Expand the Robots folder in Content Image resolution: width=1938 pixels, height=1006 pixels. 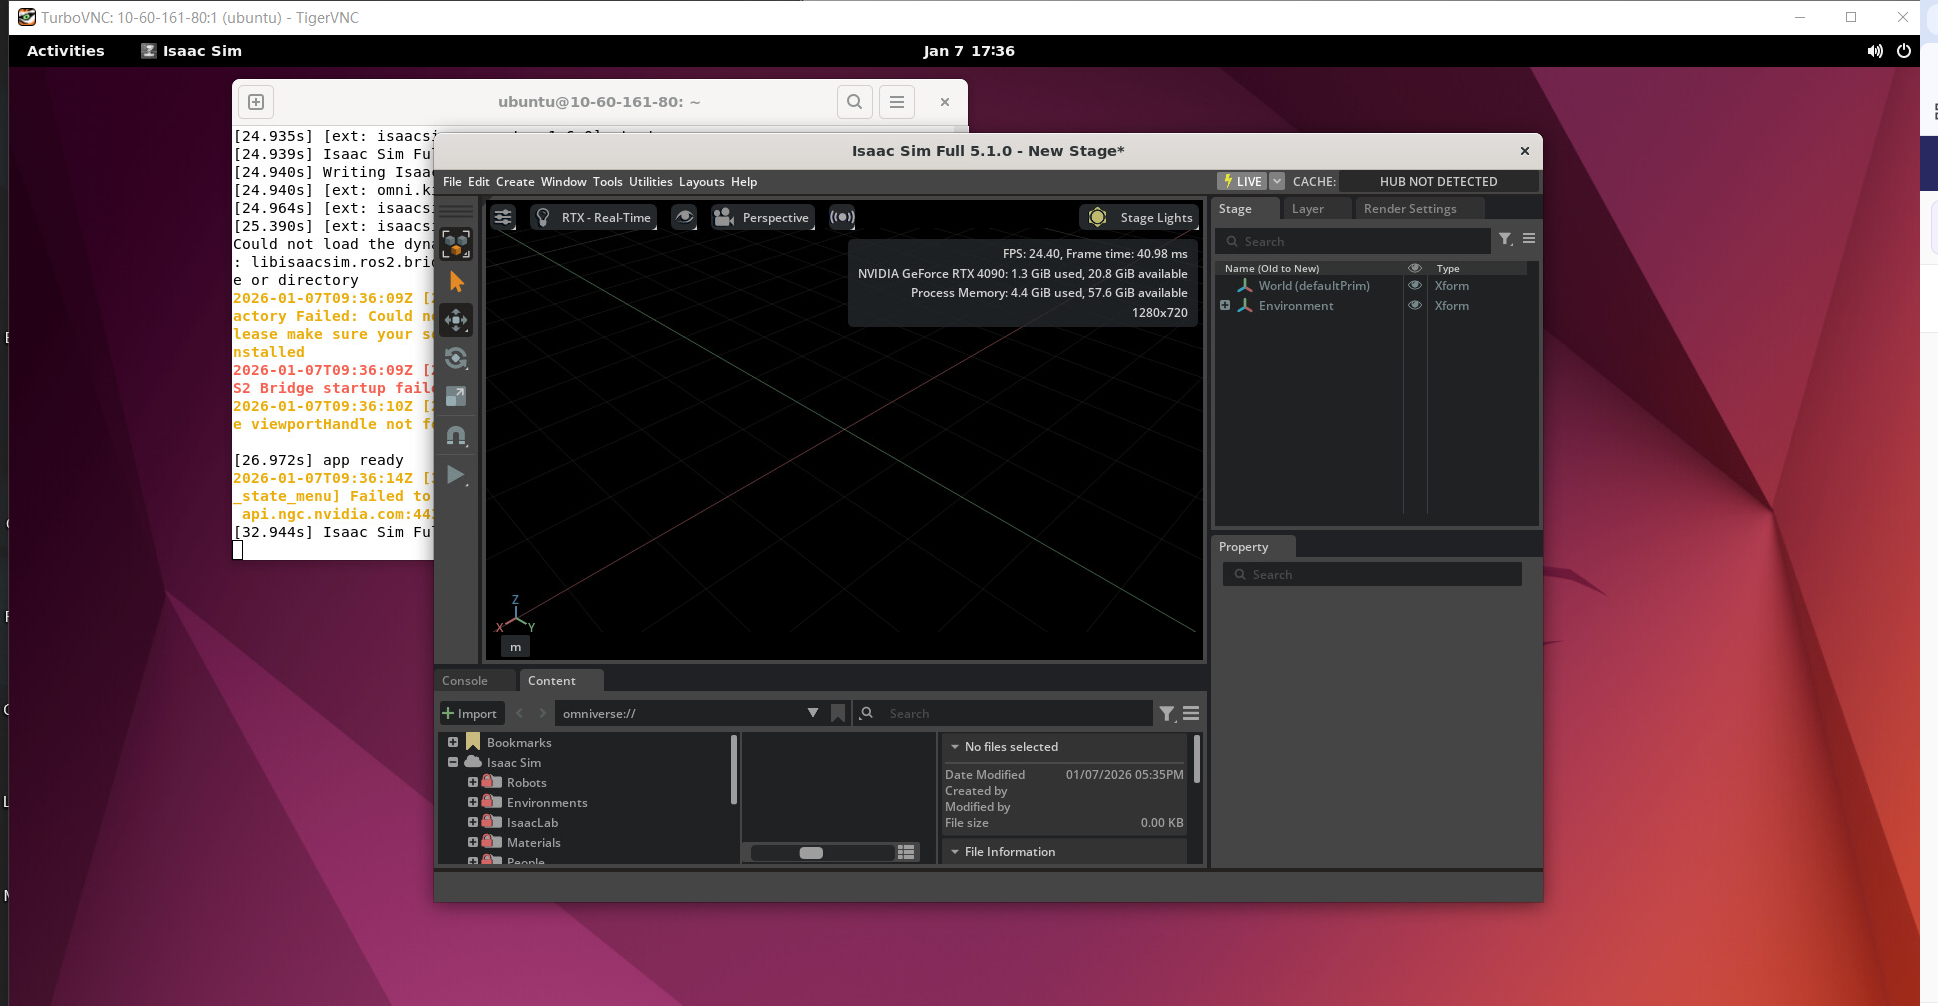click(x=473, y=782)
